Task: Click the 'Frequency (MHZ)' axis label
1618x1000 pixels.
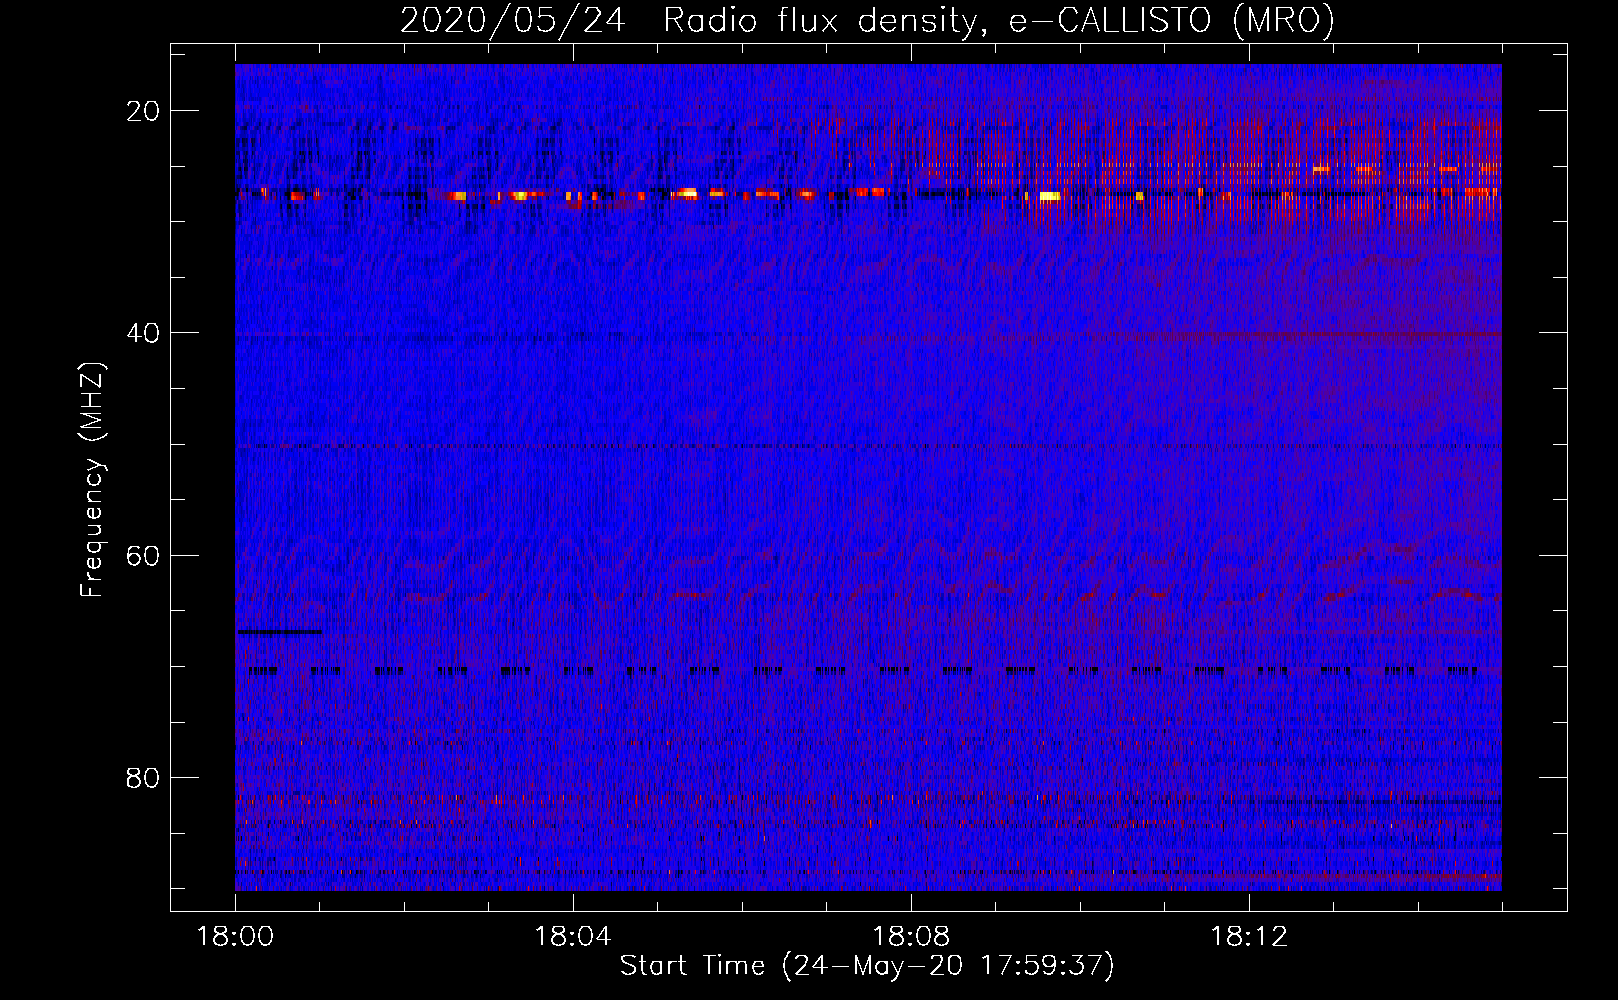Action: click(x=92, y=480)
